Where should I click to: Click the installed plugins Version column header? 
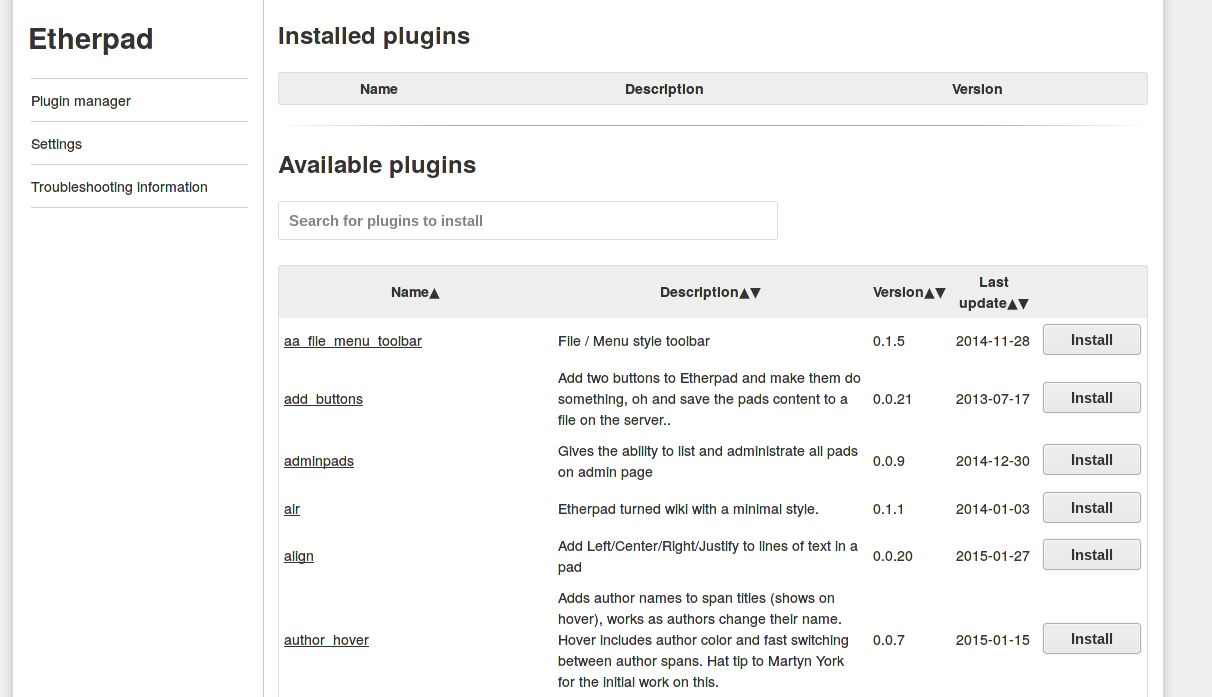pos(977,89)
